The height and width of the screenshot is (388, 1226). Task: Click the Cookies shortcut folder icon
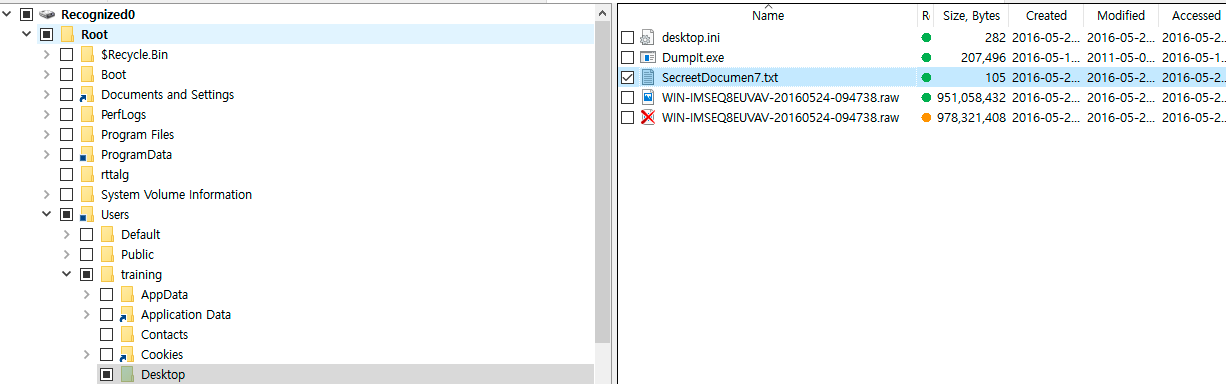point(127,355)
